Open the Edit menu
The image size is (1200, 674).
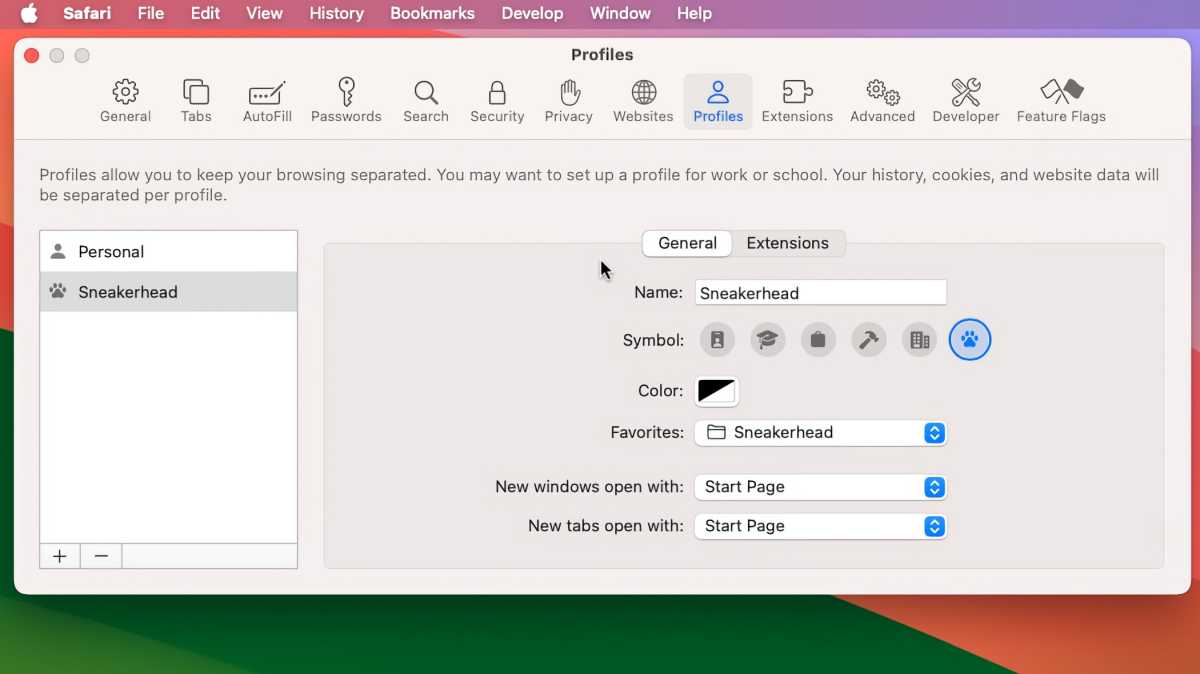click(205, 13)
